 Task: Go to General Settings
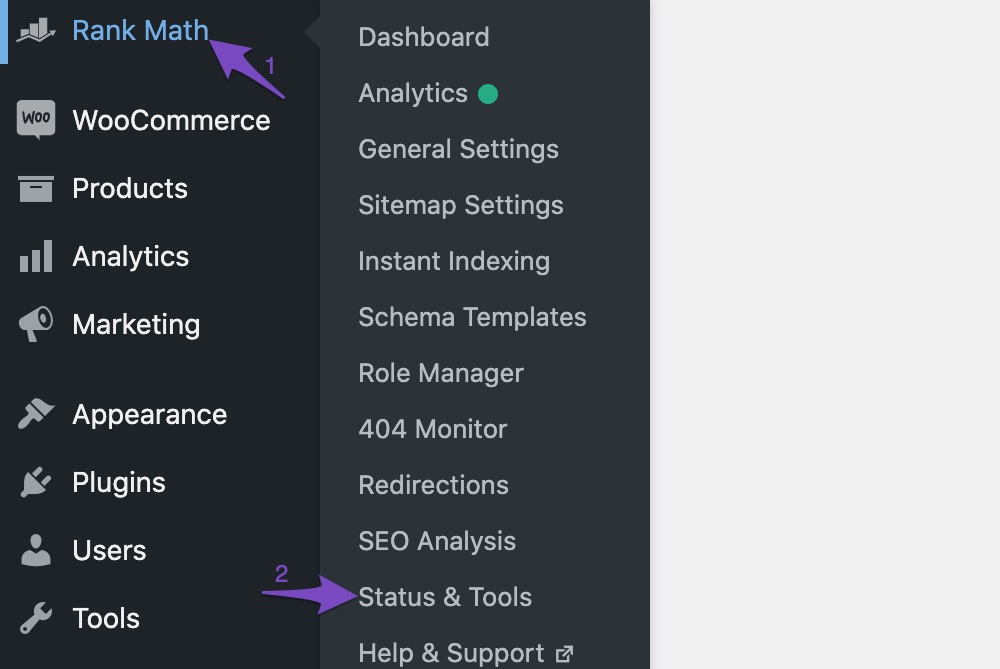coord(459,149)
